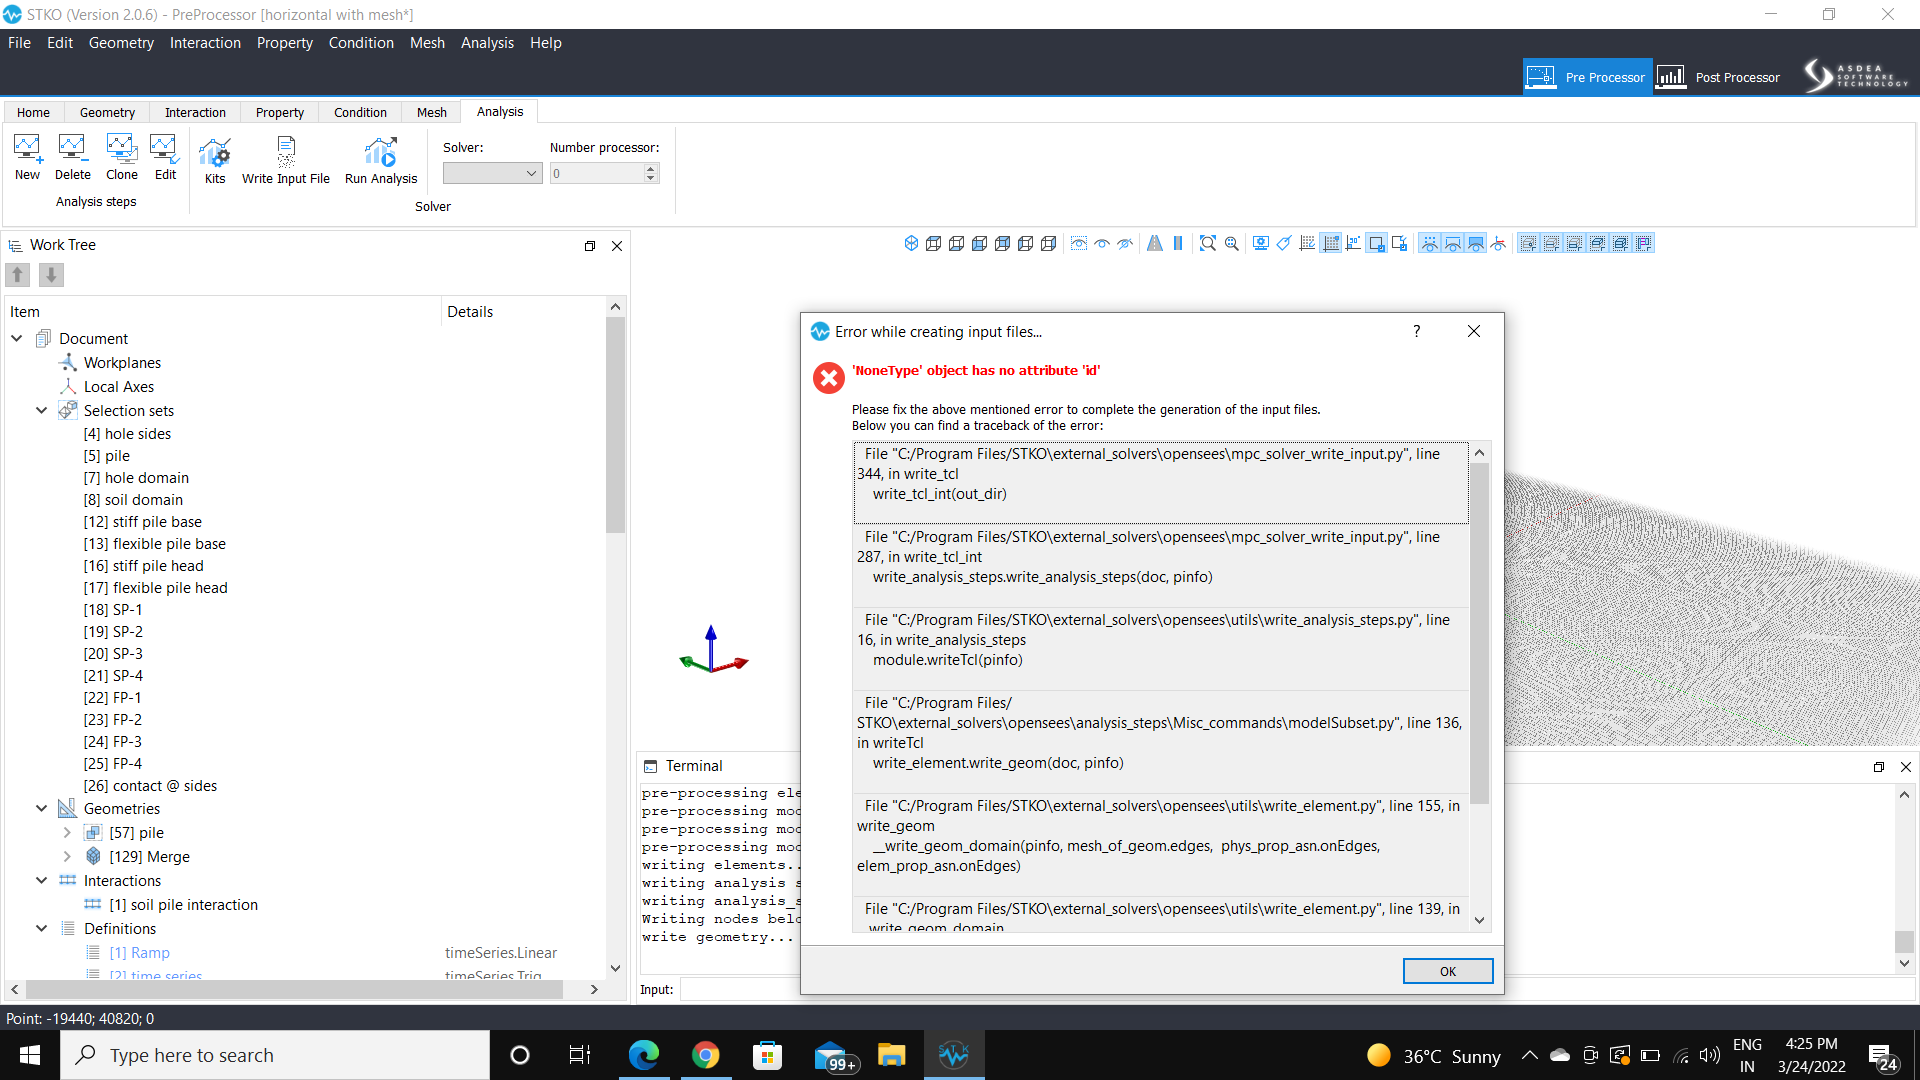Toggle angle snap 30° button
Viewport: 1920px width, 1080px height.
pyautogui.click(x=1354, y=243)
